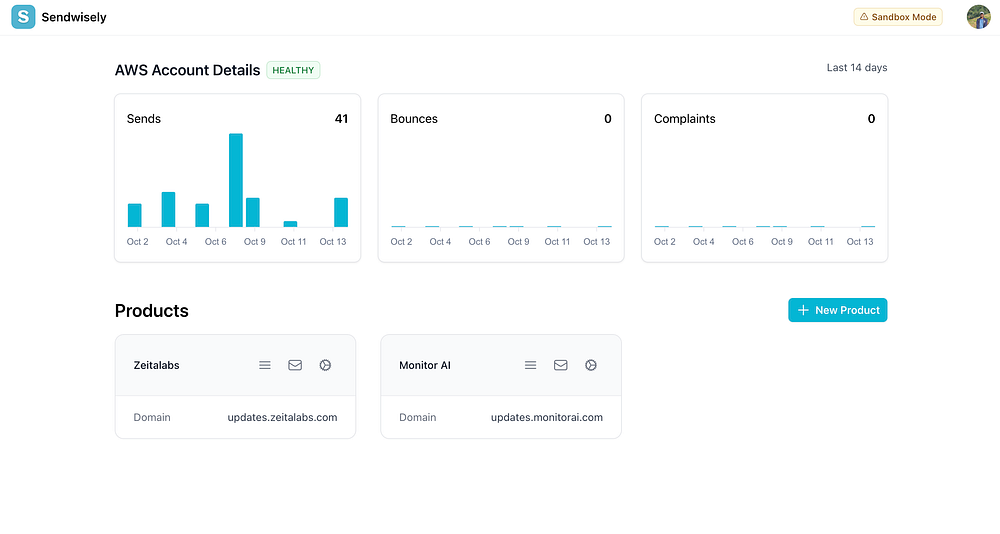Click the Sandbox Mode warning badge
This screenshot has width=1000, height=534.
pos(898,17)
